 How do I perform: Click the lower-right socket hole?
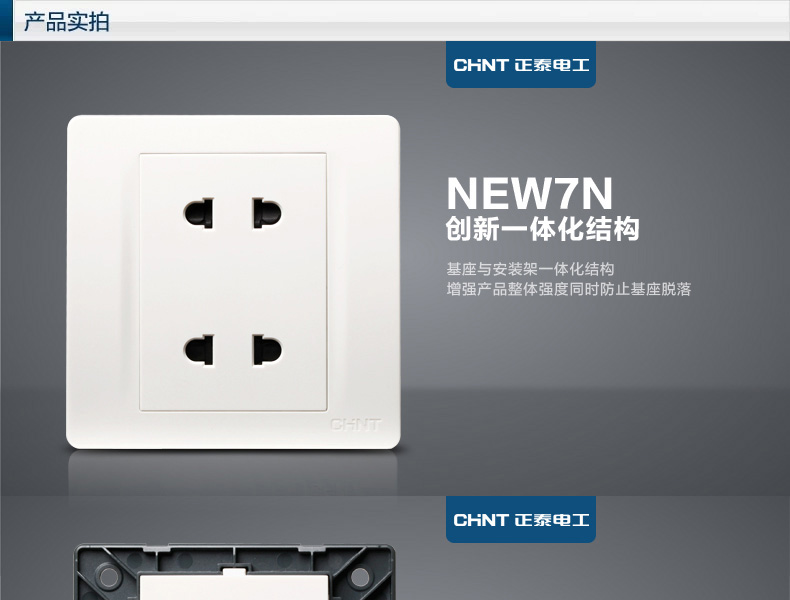click(x=267, y=350)
